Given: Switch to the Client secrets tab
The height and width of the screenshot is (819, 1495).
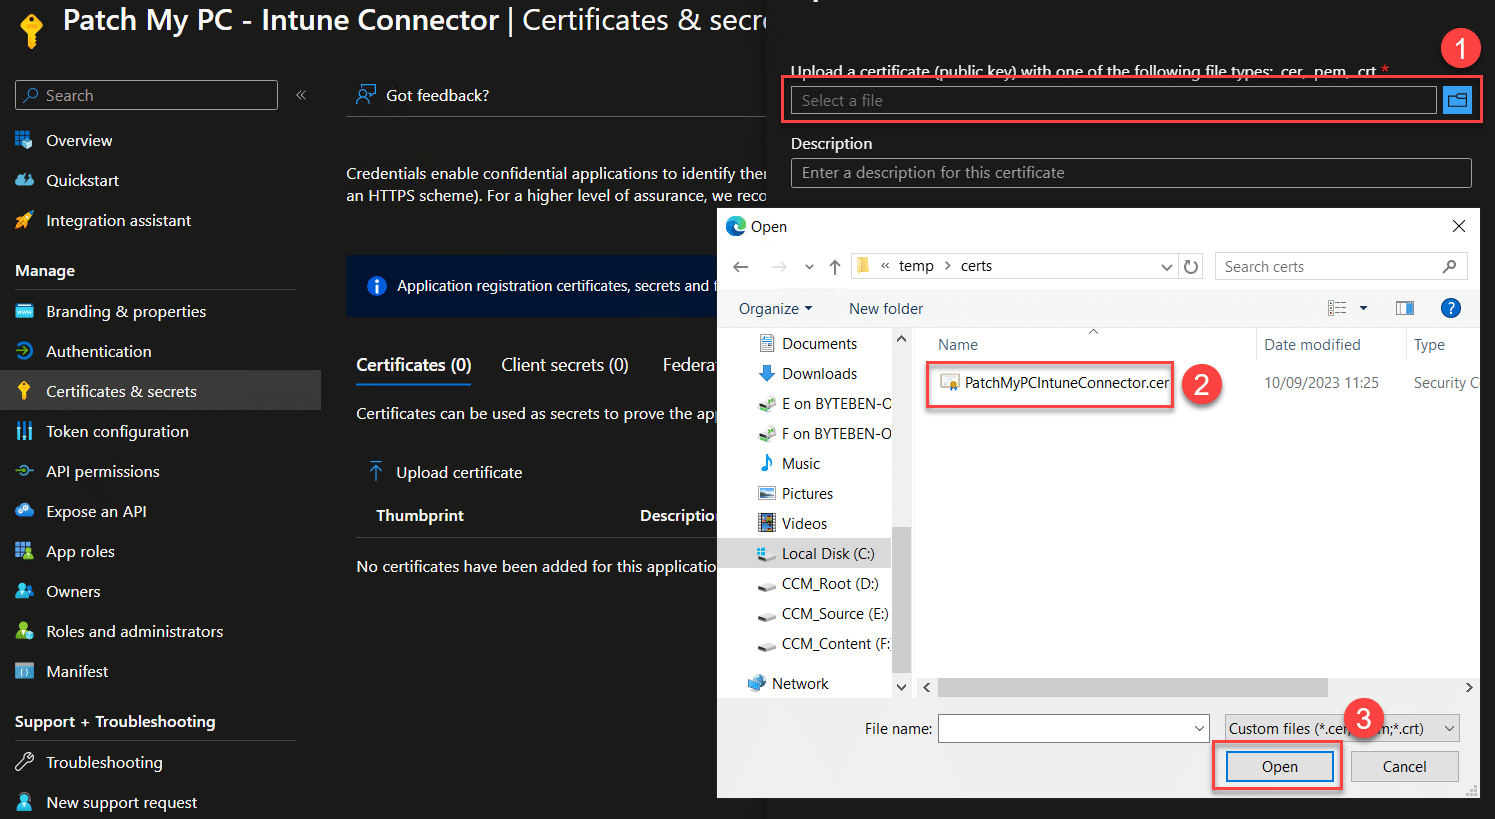Looking at the screenshot, I should coord(564,365).
